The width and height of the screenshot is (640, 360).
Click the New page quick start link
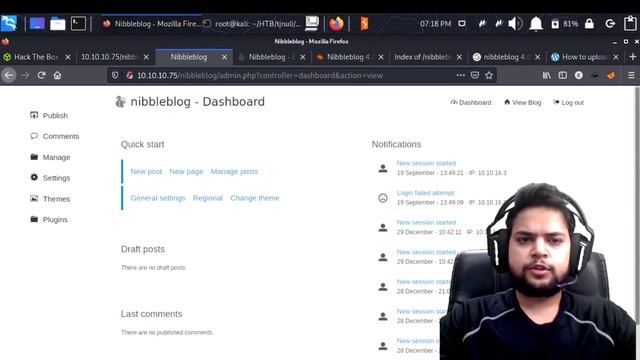point(186,171)
